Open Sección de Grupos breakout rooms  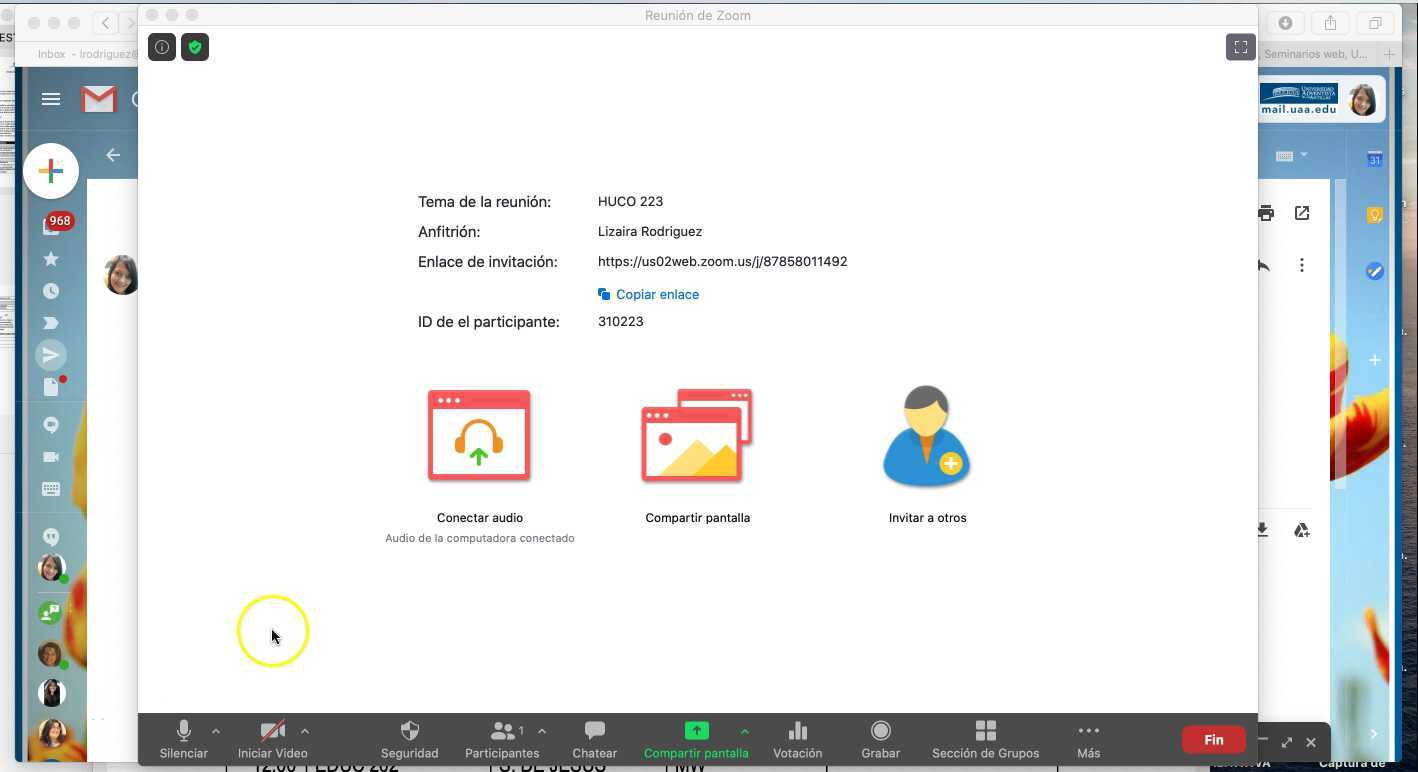click(x=985, y=740)
